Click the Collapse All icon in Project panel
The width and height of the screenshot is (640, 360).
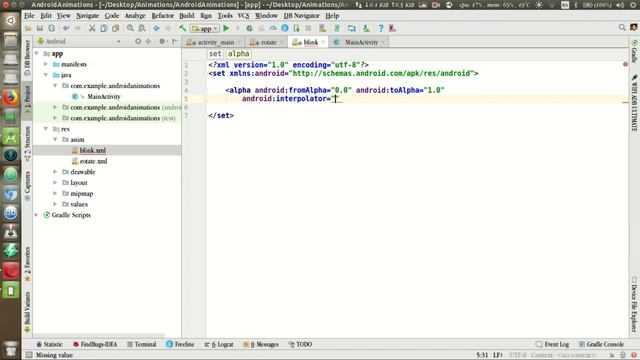coord(149,41)
